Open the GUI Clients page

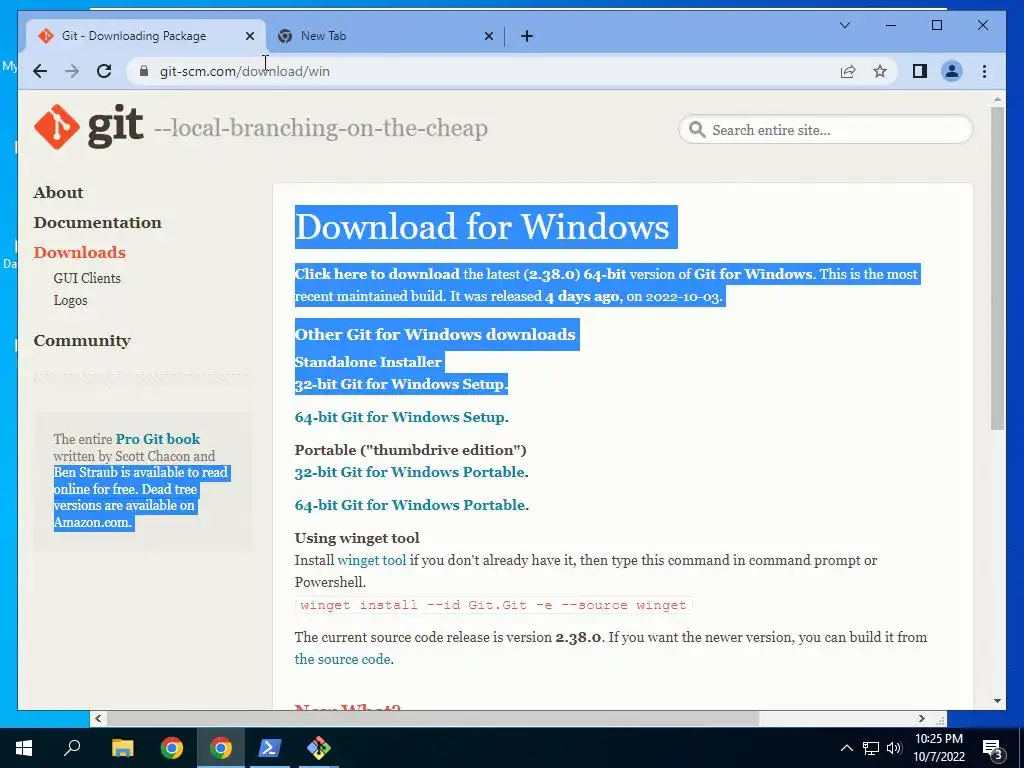pyautogui.click(x=87, y=278)
